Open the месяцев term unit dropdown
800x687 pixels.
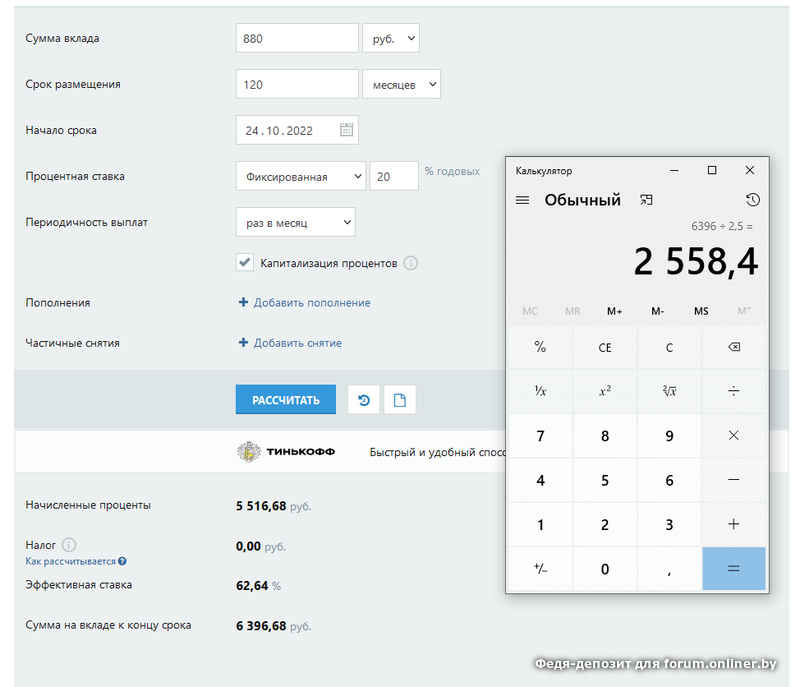click(x=402, y=84)
